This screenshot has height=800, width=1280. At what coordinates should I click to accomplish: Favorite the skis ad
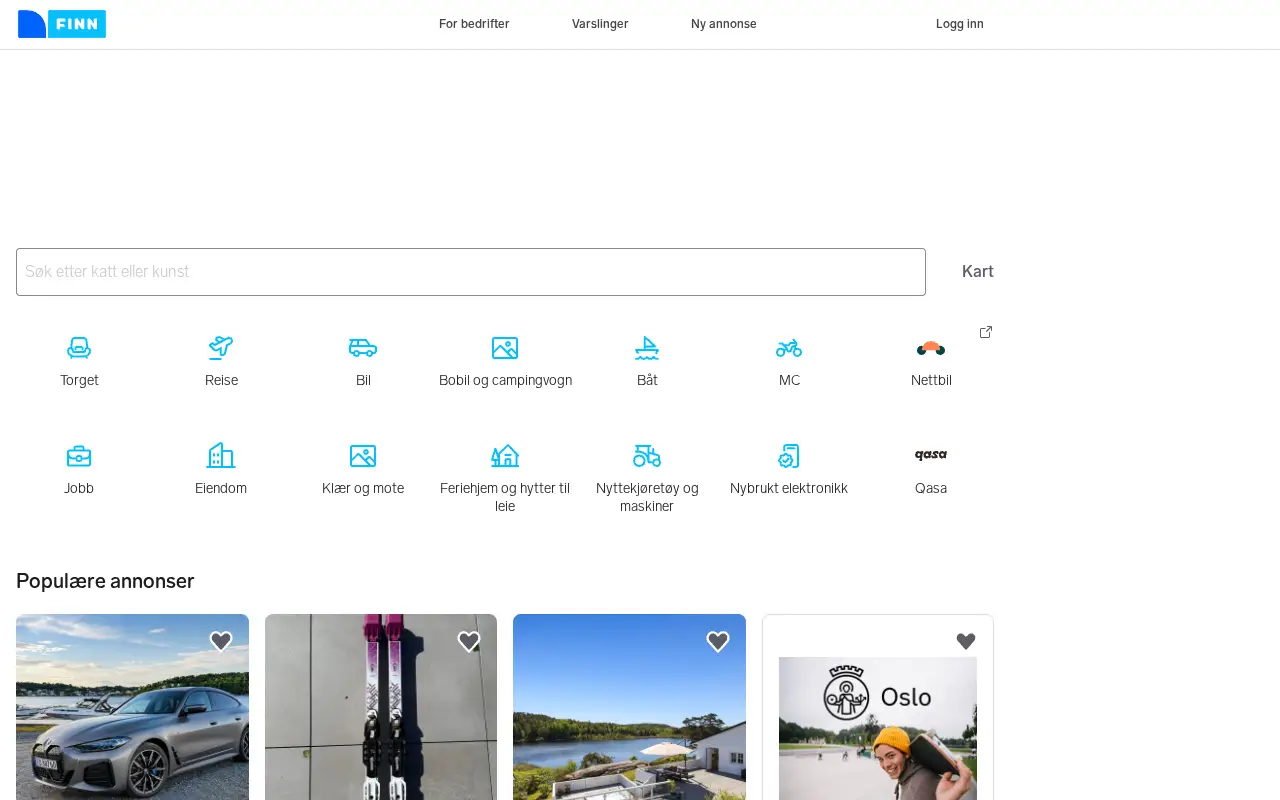pos(469,641)
